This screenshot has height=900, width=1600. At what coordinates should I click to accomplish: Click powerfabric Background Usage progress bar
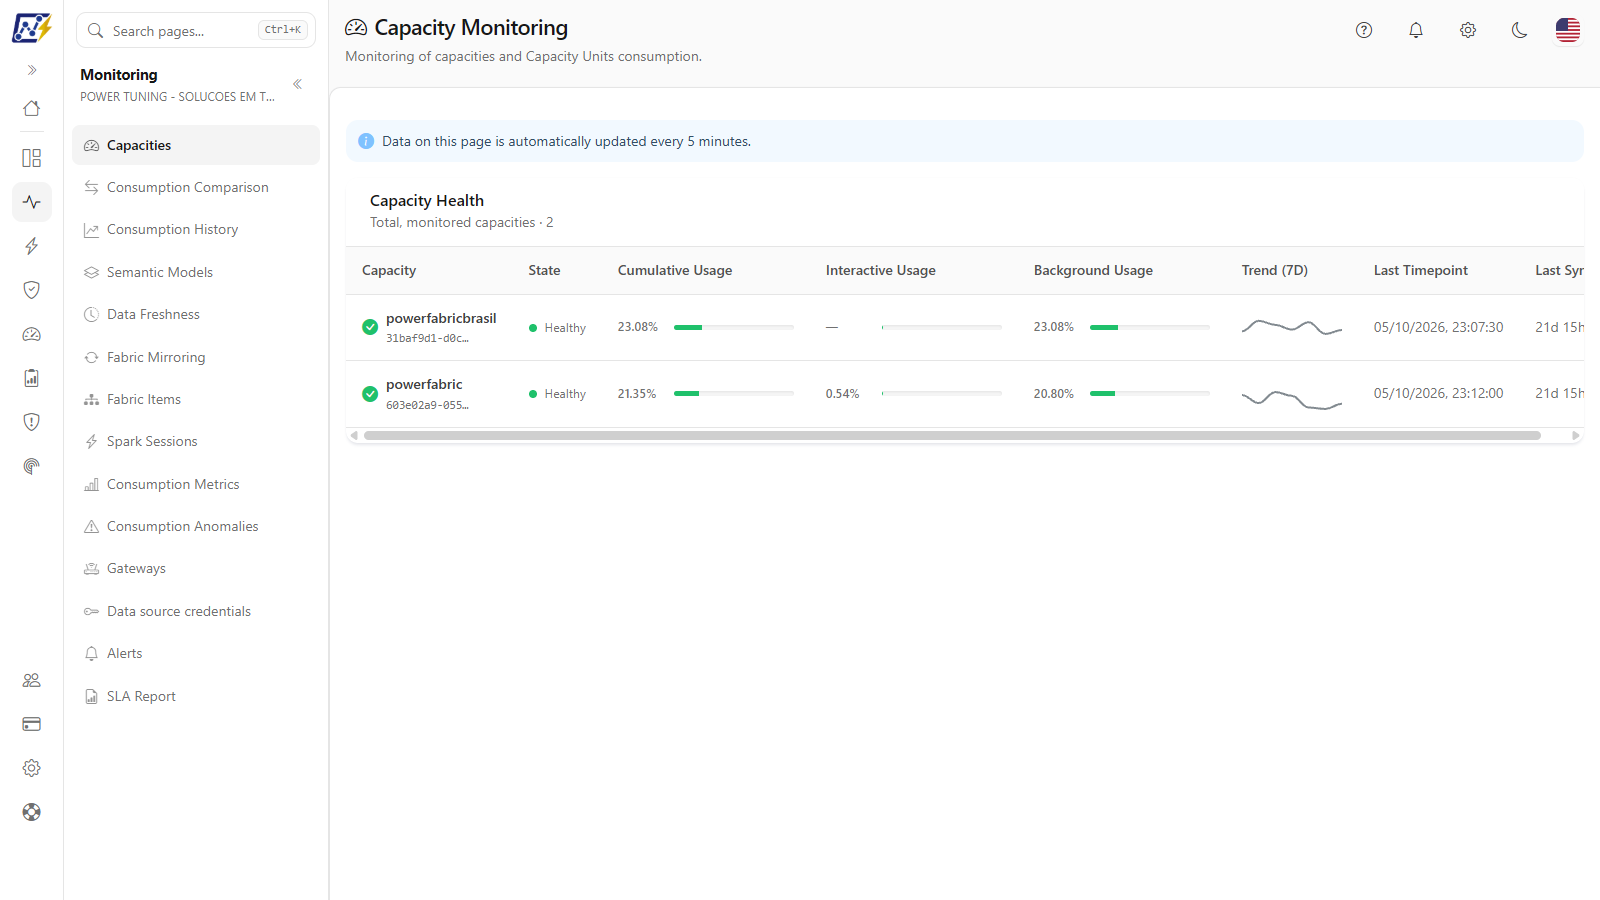[1150, 393]
